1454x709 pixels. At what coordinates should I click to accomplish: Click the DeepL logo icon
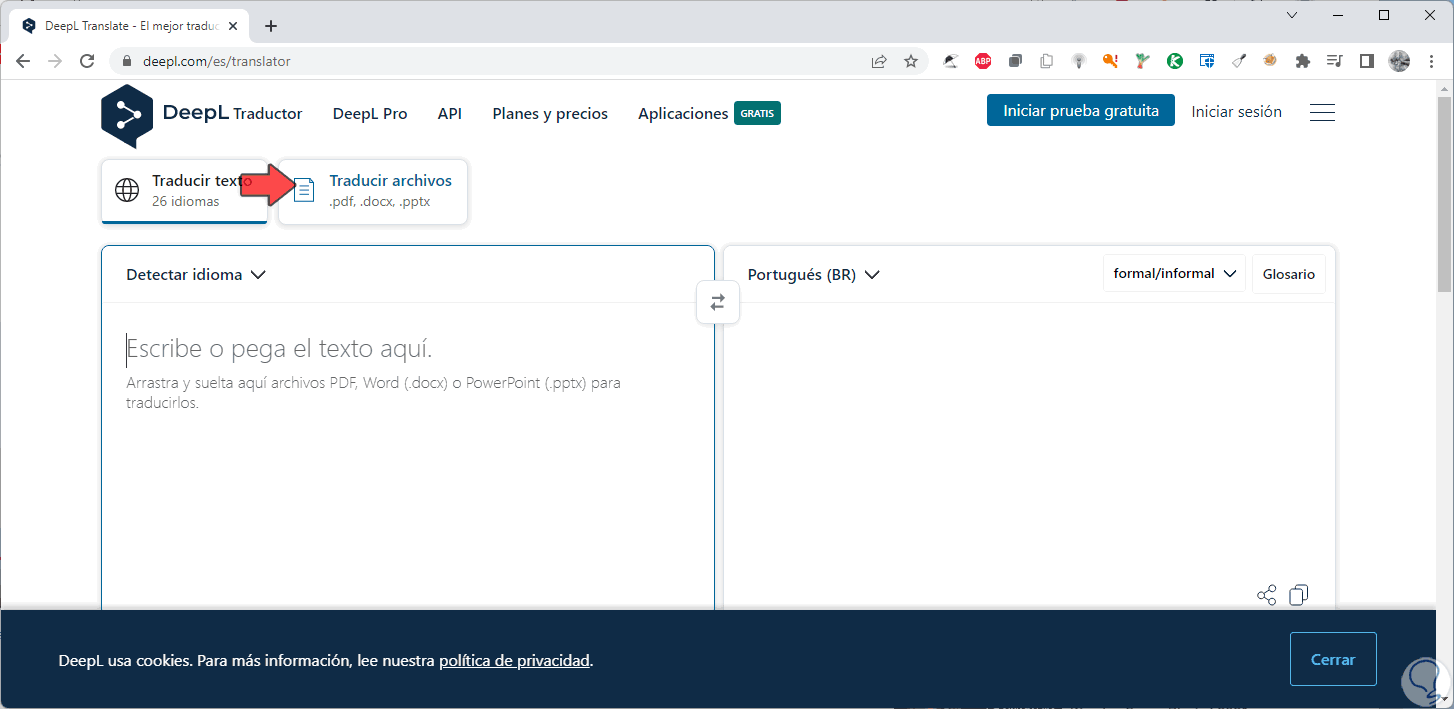tap(127, 116)
